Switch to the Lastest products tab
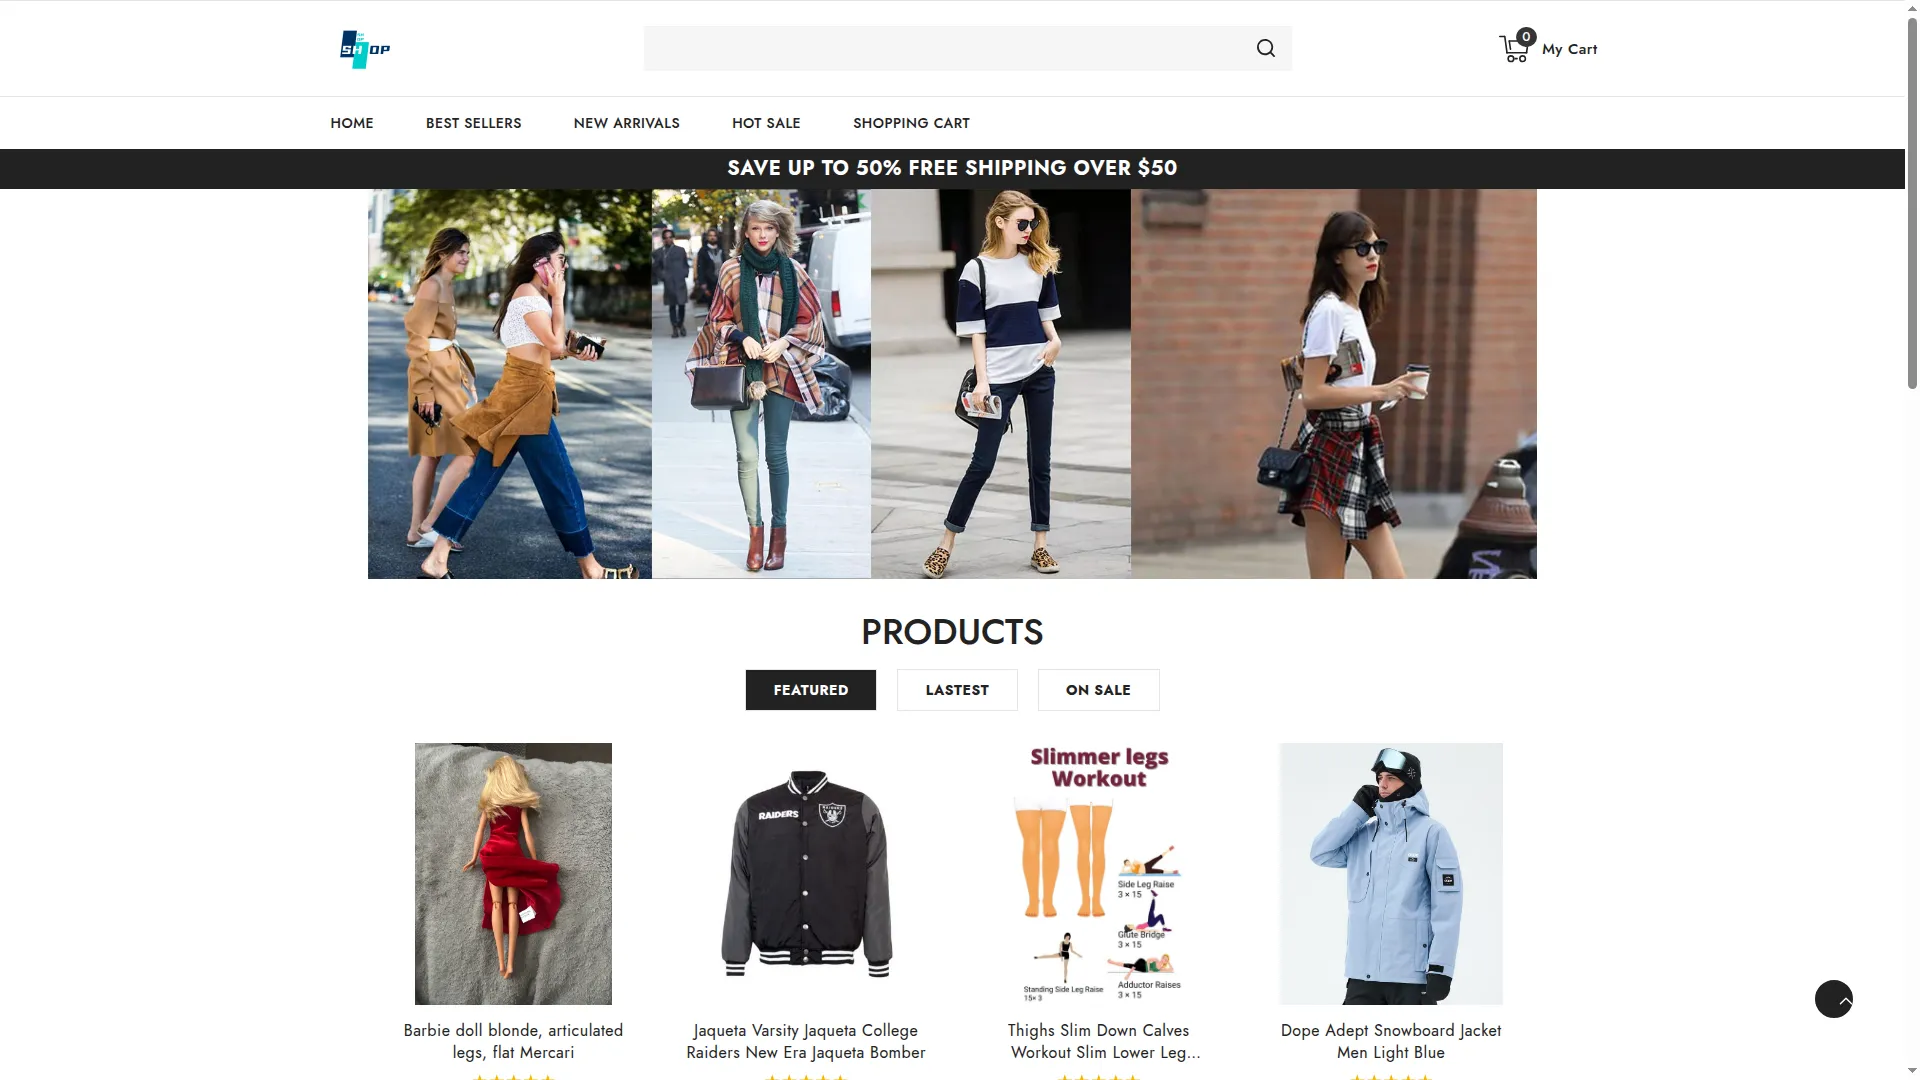The height and width of the screenshot is (1080, 1920). [957, 690]
